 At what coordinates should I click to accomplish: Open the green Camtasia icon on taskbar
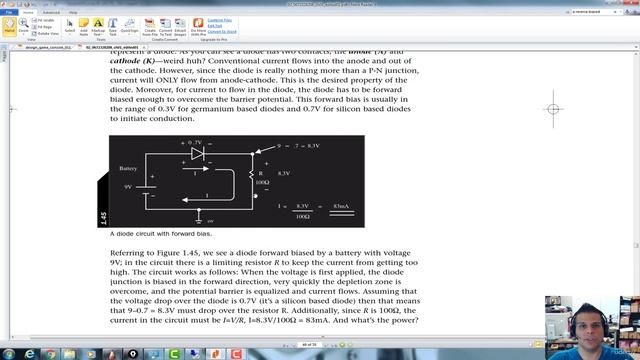(x=174, y=354)
